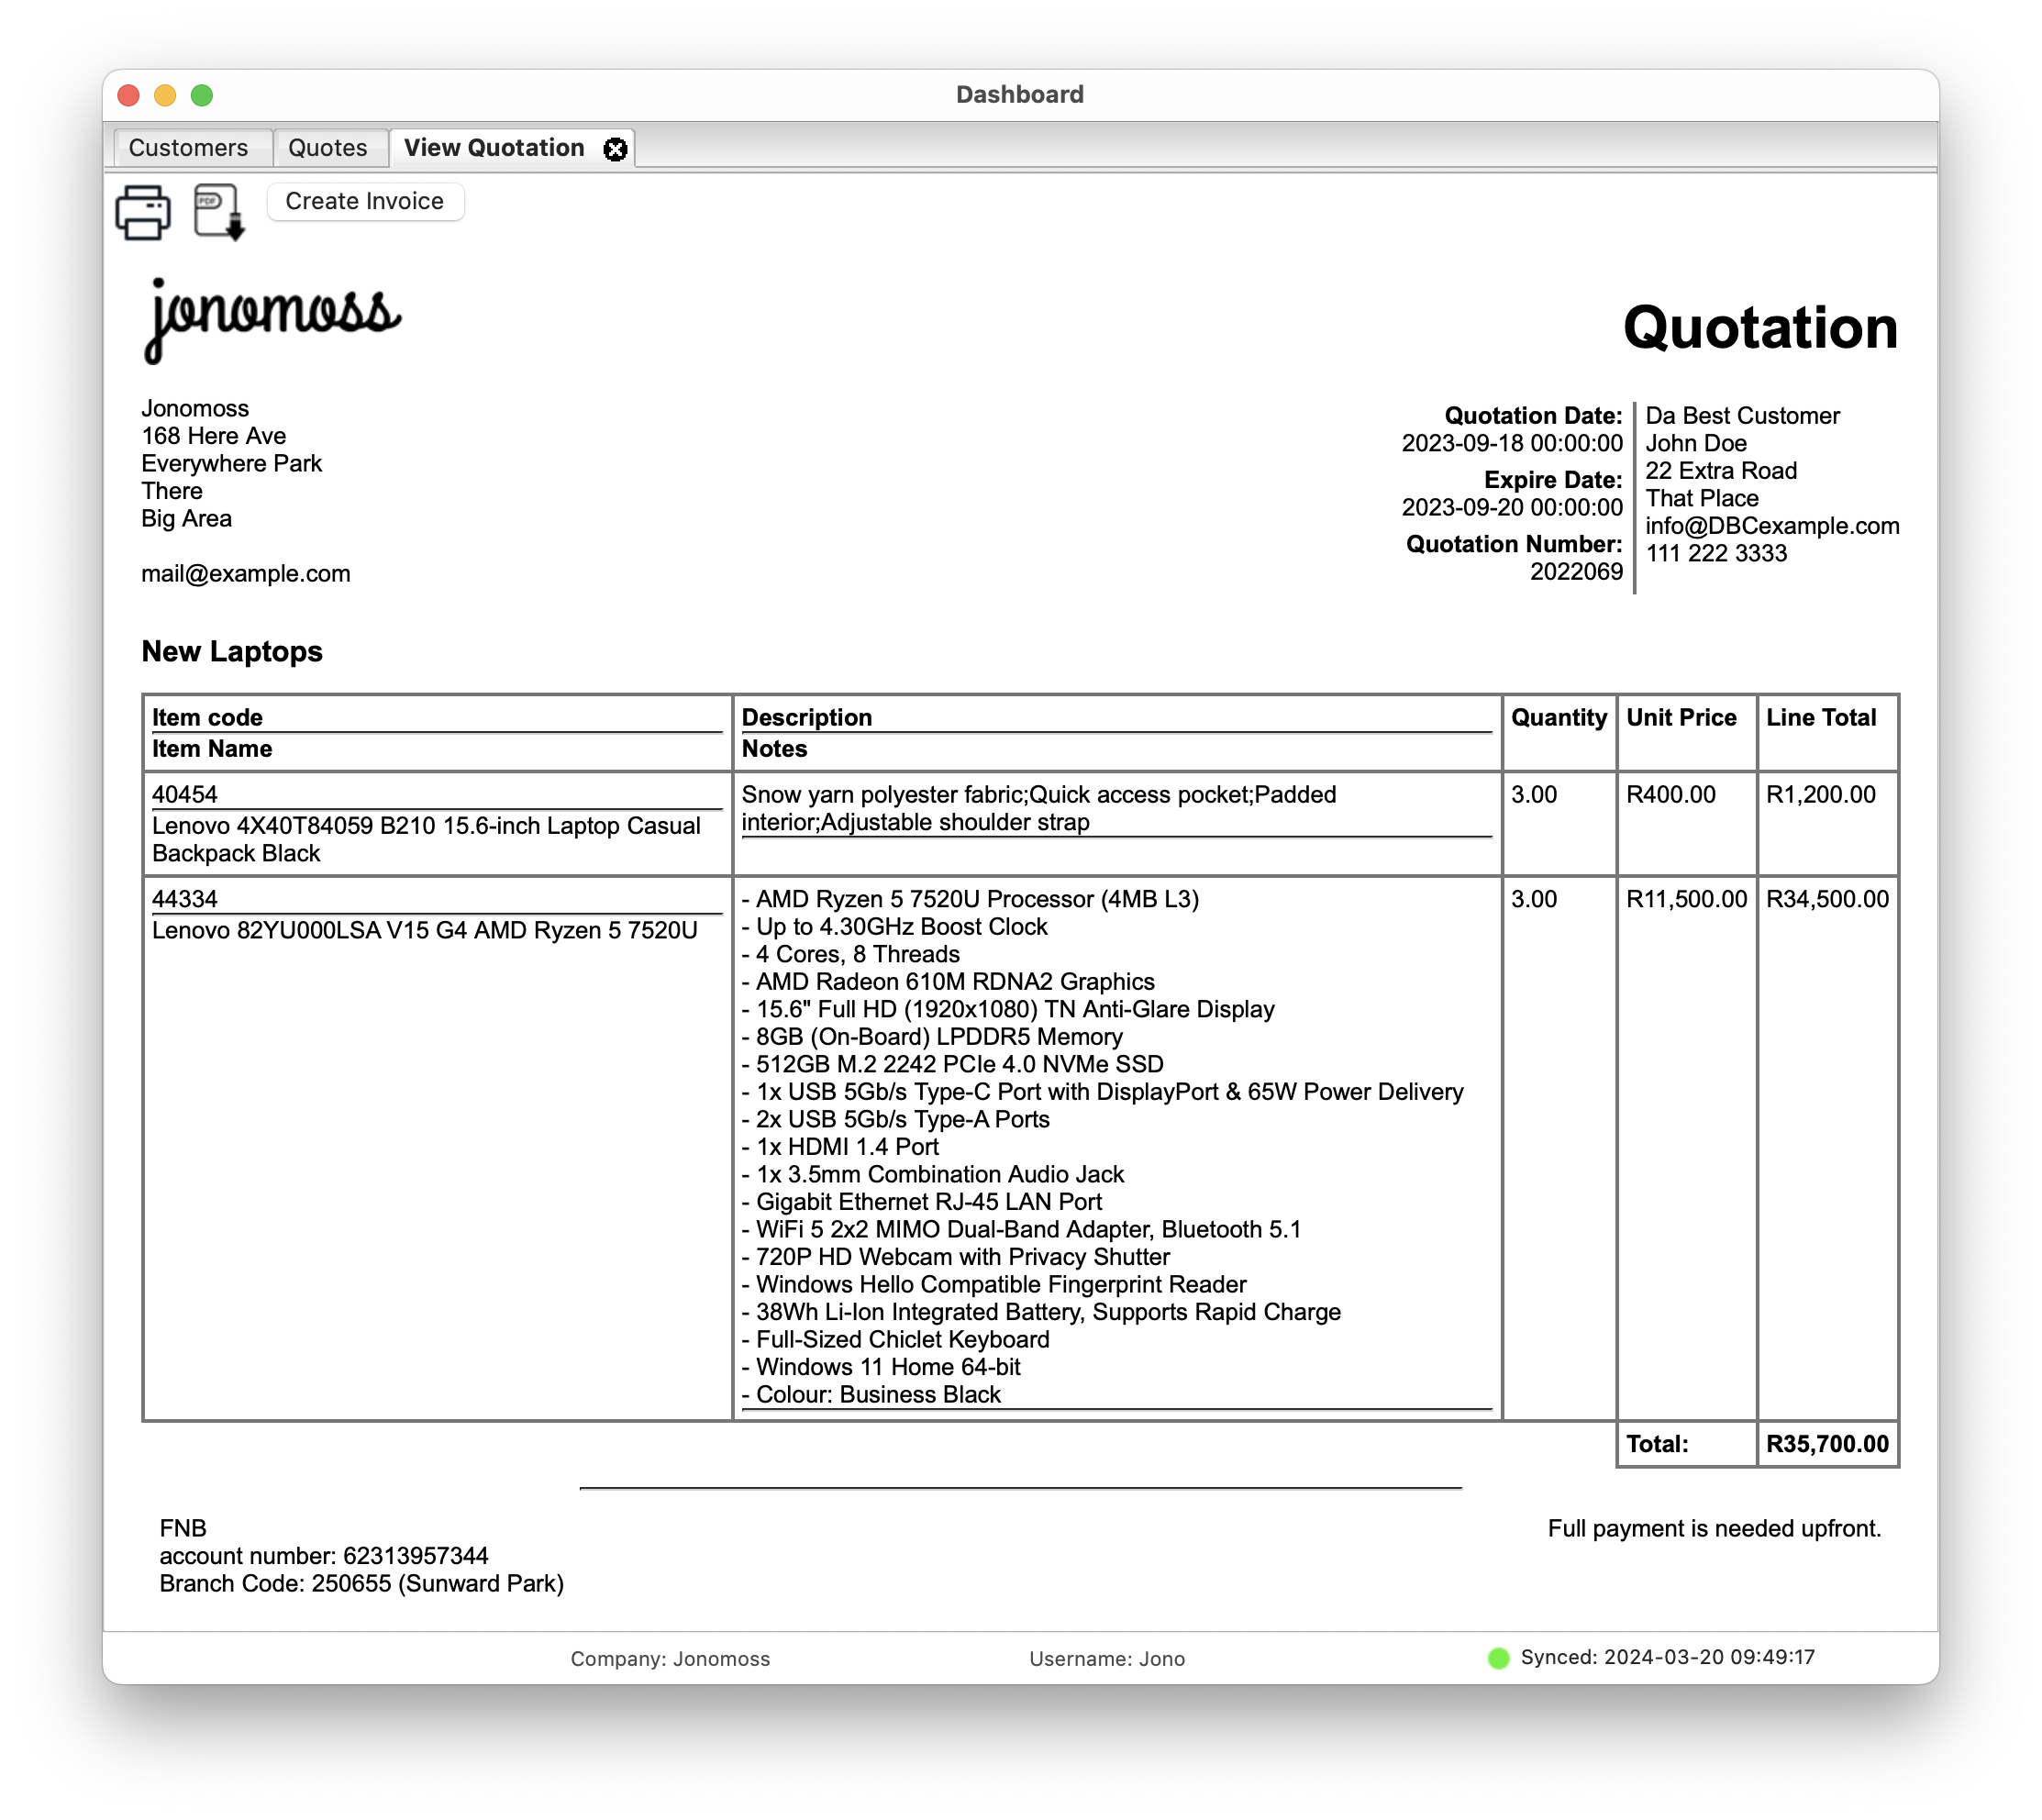Click the quotation date 2023-09-18 00:00:00
2042x1820 pixels.
point(1512,443)
